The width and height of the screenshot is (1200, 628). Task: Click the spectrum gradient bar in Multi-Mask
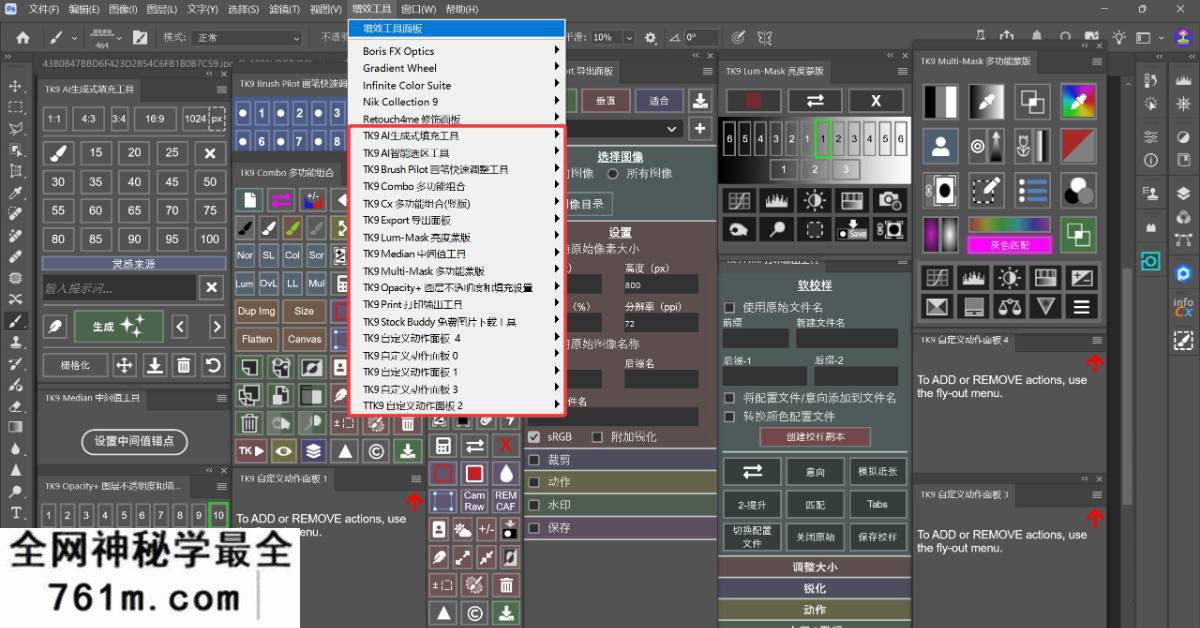coord(1009,224)
